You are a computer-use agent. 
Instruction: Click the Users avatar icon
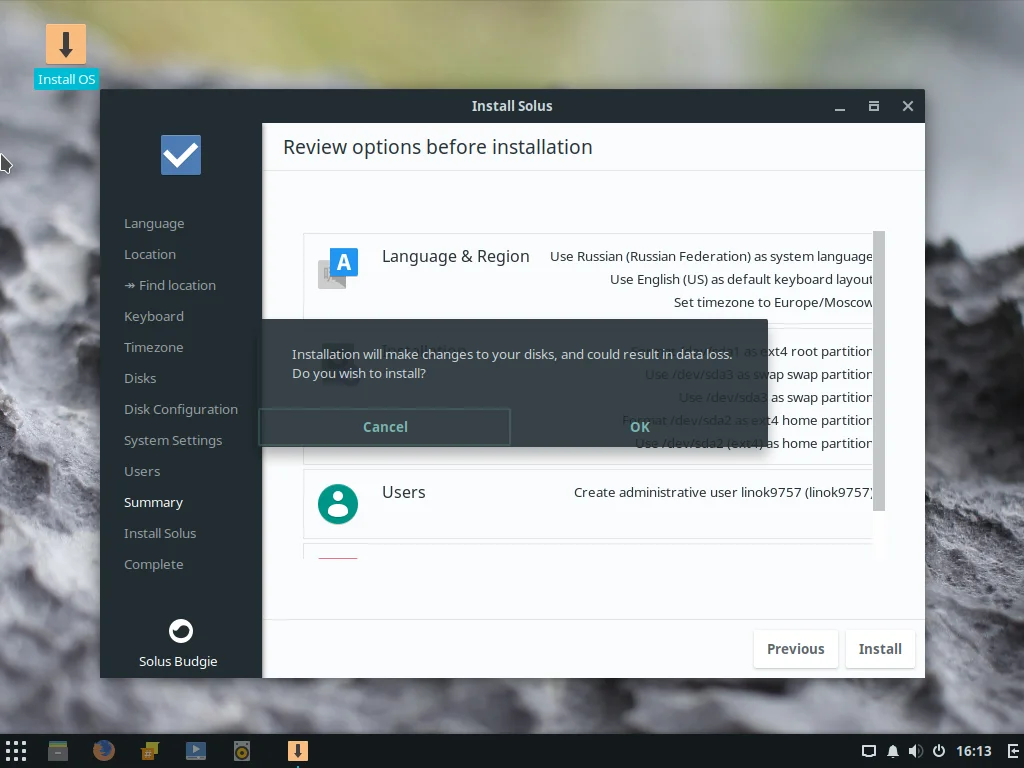(338, 504)
